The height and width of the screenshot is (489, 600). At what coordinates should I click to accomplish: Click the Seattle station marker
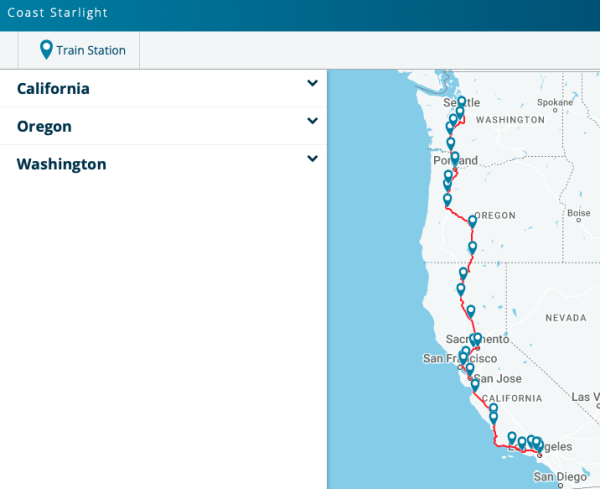pos(462,102)
